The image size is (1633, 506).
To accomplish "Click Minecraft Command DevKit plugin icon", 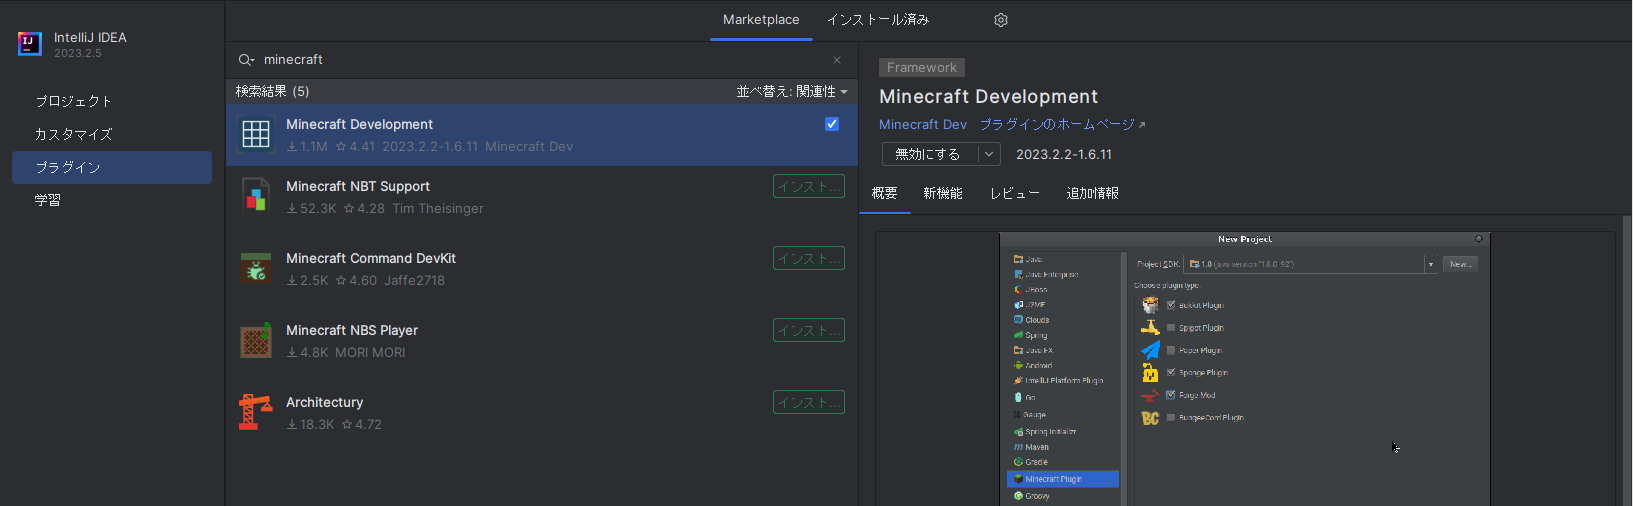I will (256, 268).
